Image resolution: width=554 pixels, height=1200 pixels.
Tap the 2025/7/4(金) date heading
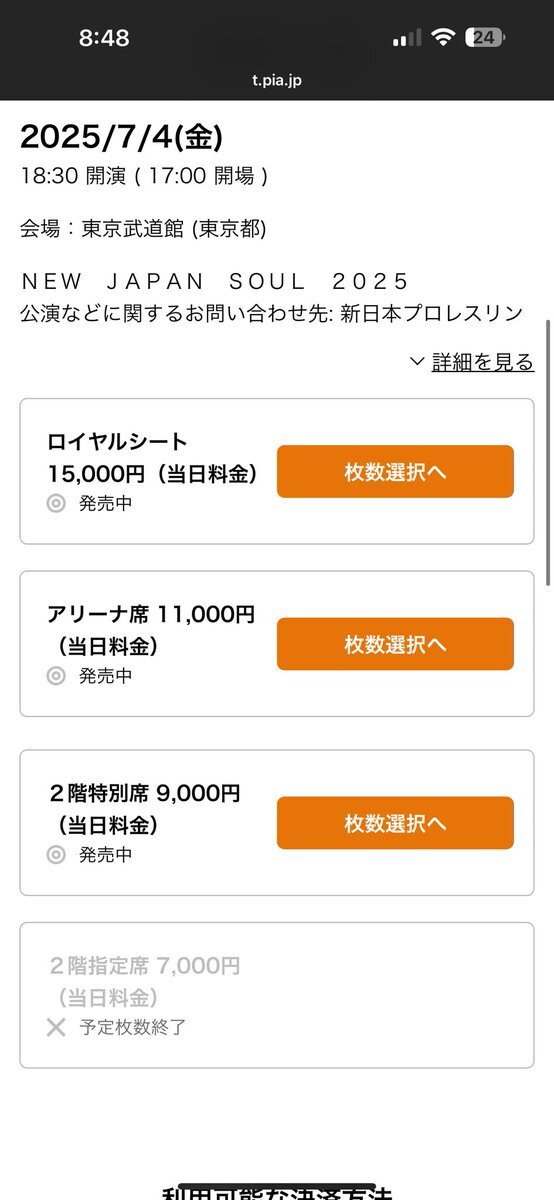(121, 137)
